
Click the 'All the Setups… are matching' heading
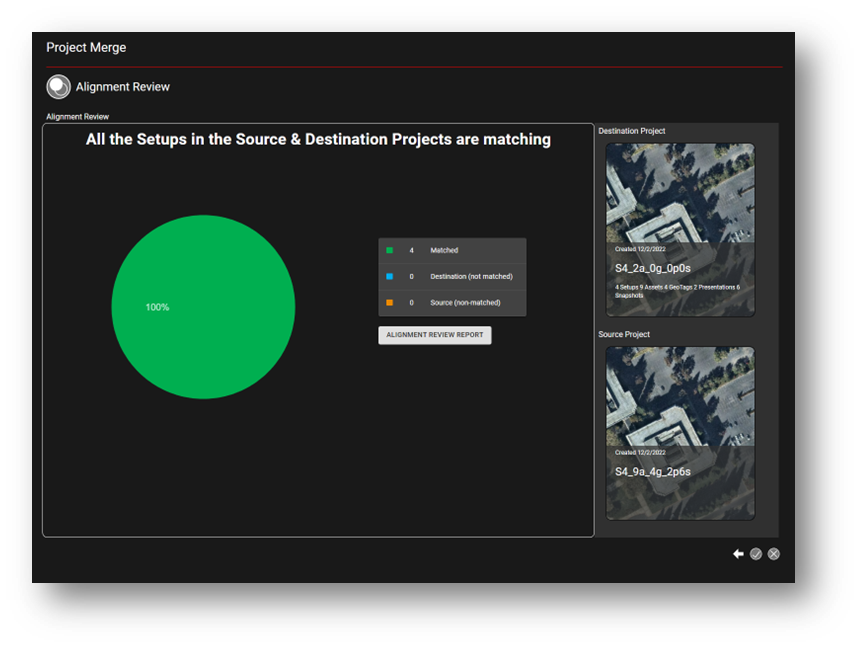coord(318,140)
